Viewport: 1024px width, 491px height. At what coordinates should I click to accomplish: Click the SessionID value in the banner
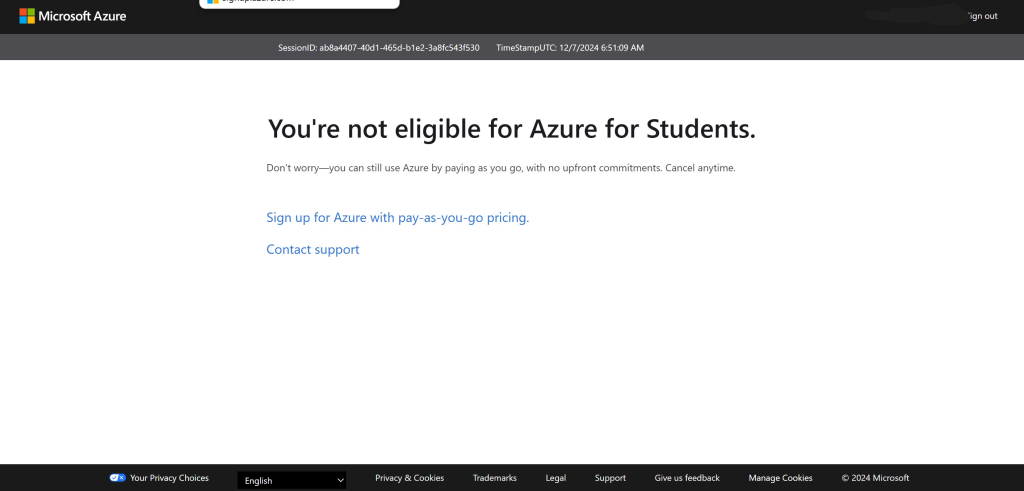pyautogui.click(x=399, y=47)
